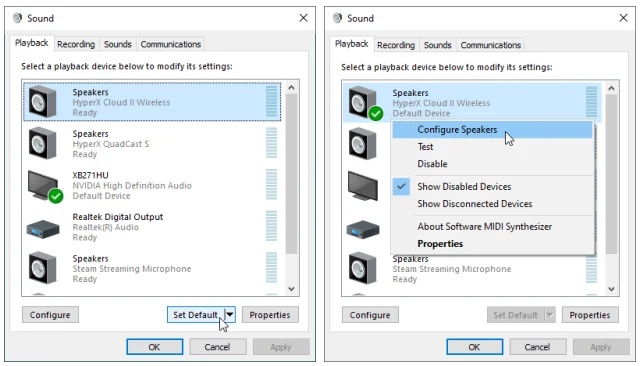Click scroll up arrow in left device list

(x=291, y=88)
